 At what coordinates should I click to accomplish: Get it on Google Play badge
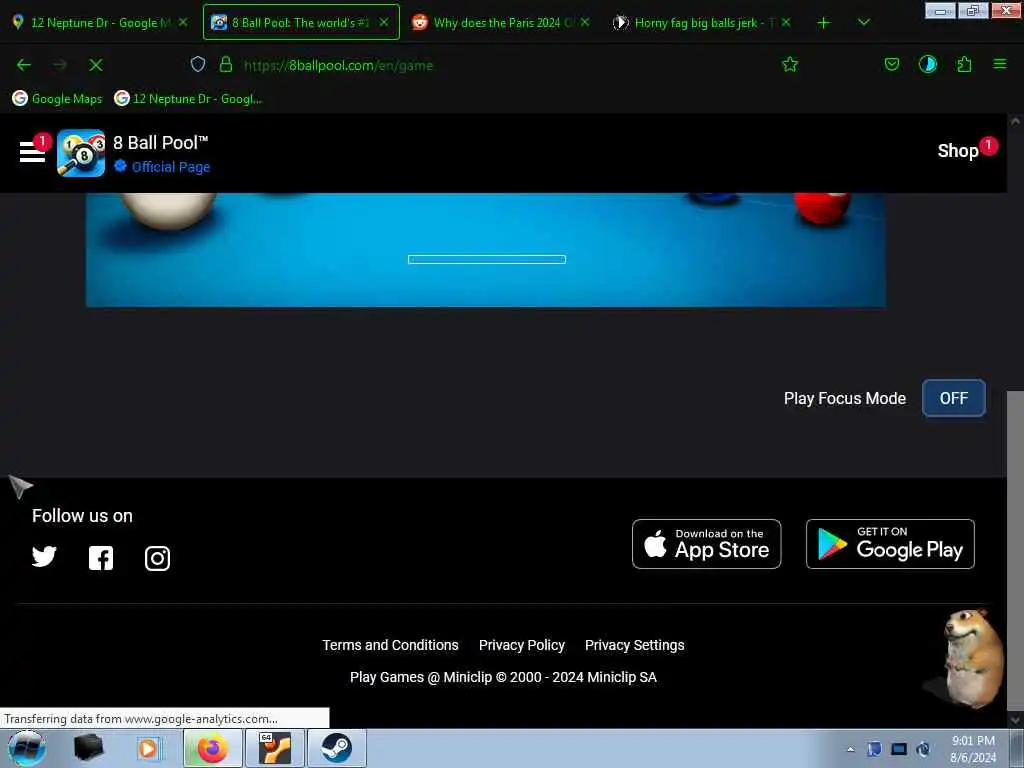click(890, 544)
